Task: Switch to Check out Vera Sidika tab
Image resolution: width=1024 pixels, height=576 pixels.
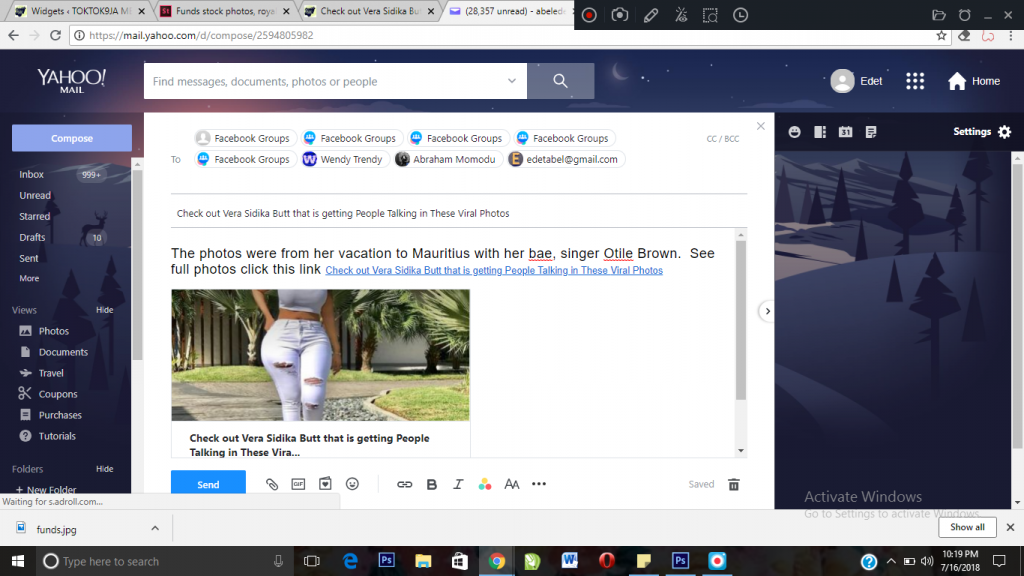Action: pyautogui.click(x=370, y=11)
